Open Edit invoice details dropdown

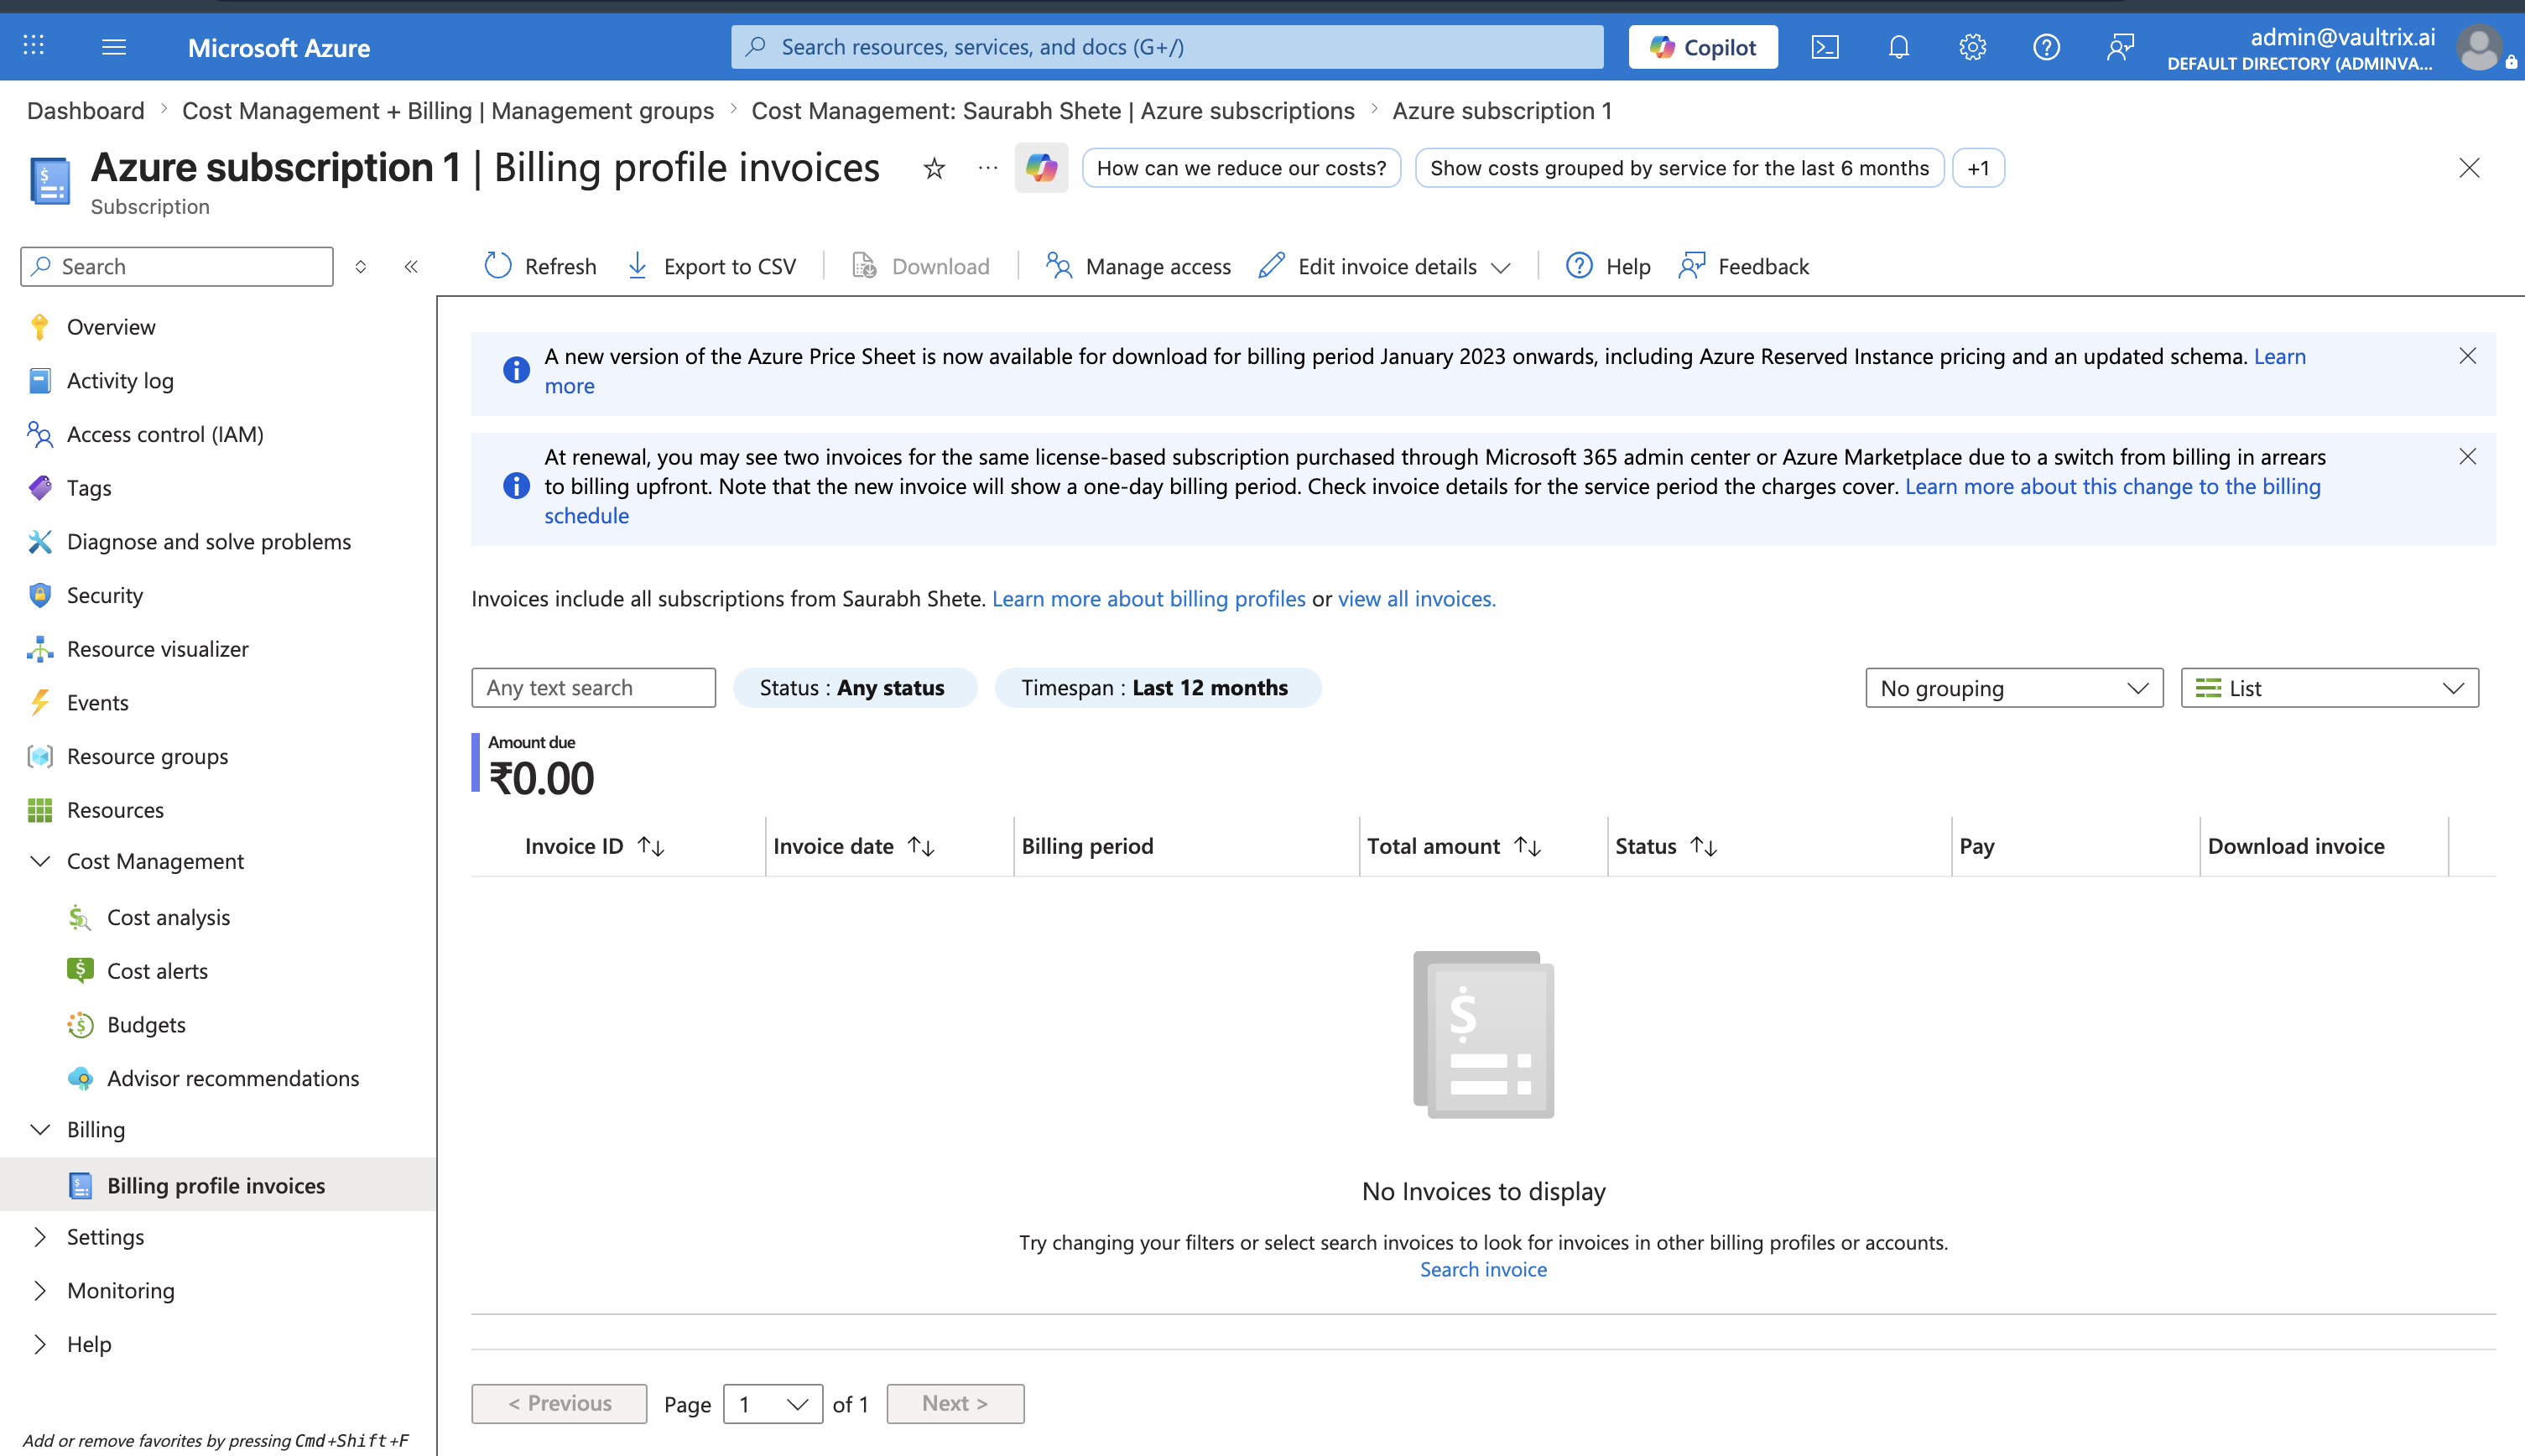point(1385,266)
